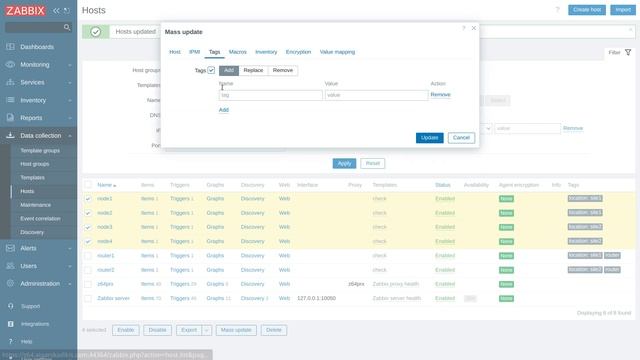Expand the Alerts menu chevron

pyautogui.click(x=70, y=249)
